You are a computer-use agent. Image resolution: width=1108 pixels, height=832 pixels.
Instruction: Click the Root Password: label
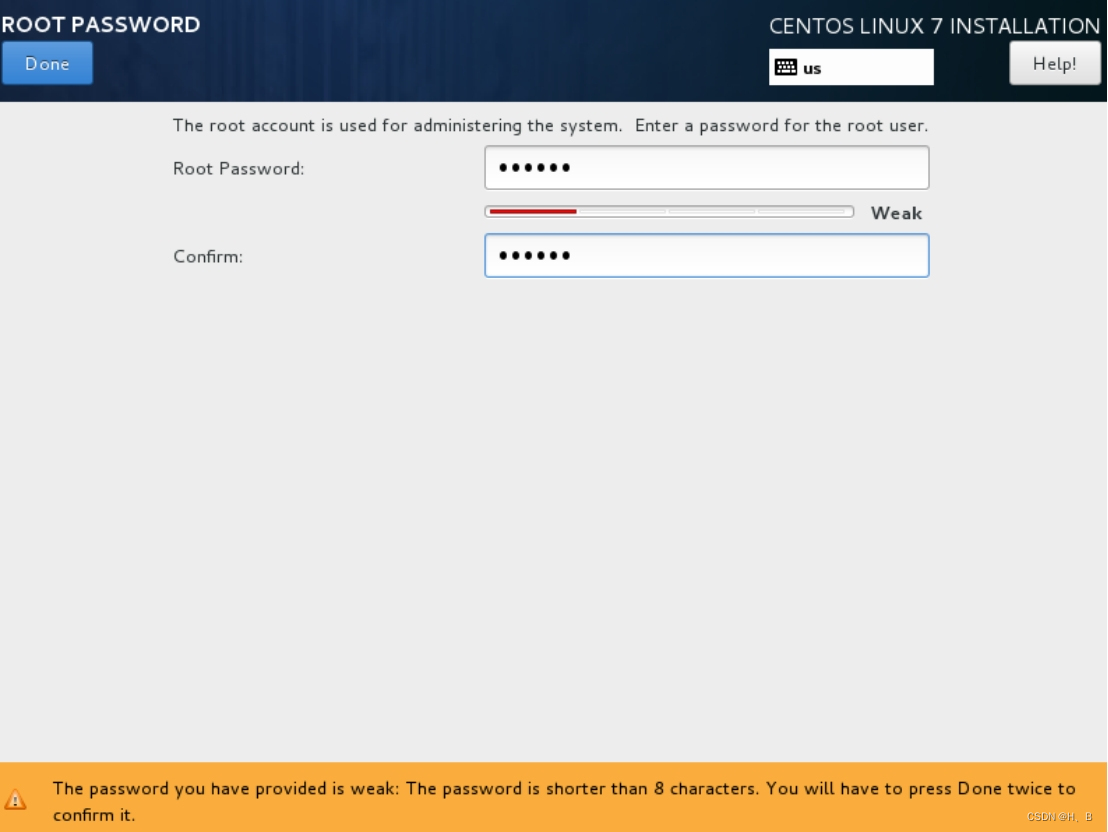239,169
